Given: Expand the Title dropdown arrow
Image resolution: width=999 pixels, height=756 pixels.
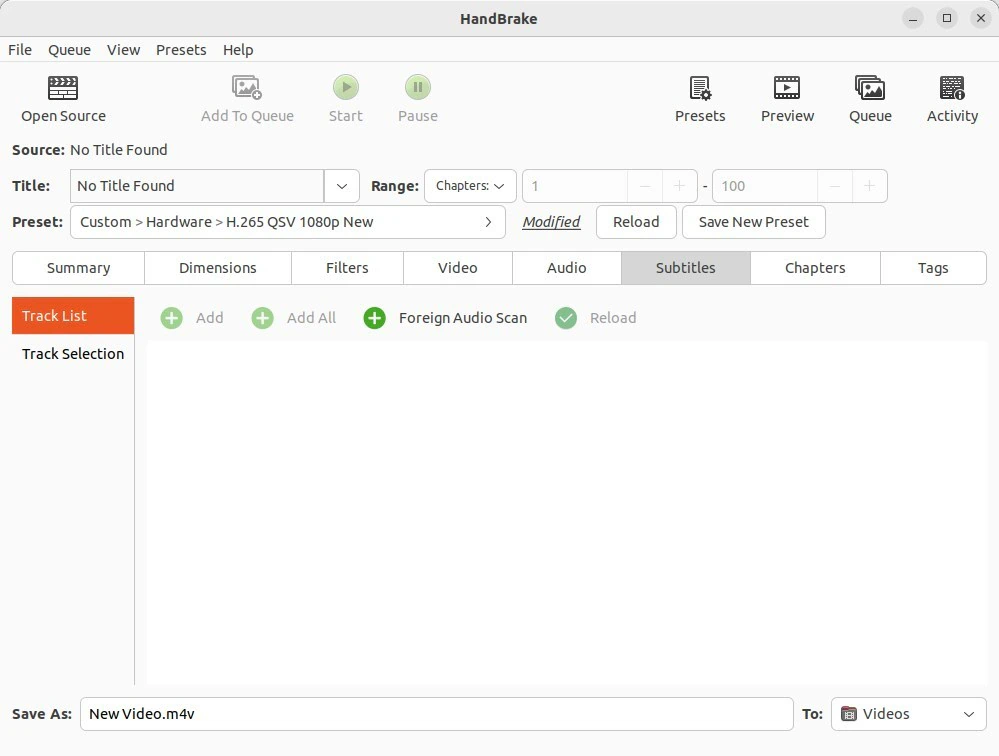Looking at the screenshot, I should pyautogui.click(x=341, y=186).
